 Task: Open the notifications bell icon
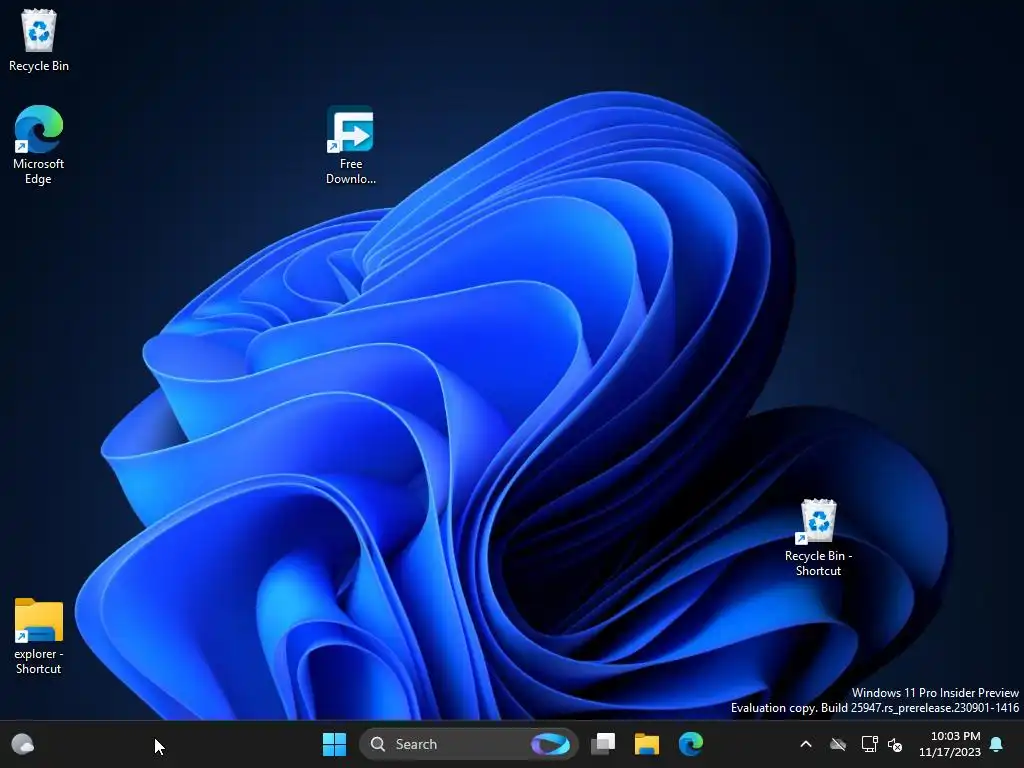tap(997, 744)
